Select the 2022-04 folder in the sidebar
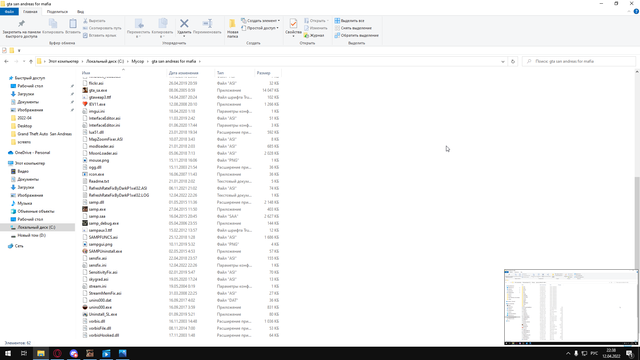Viewport: 640px width, 360px height. click(x=24, y=118)
